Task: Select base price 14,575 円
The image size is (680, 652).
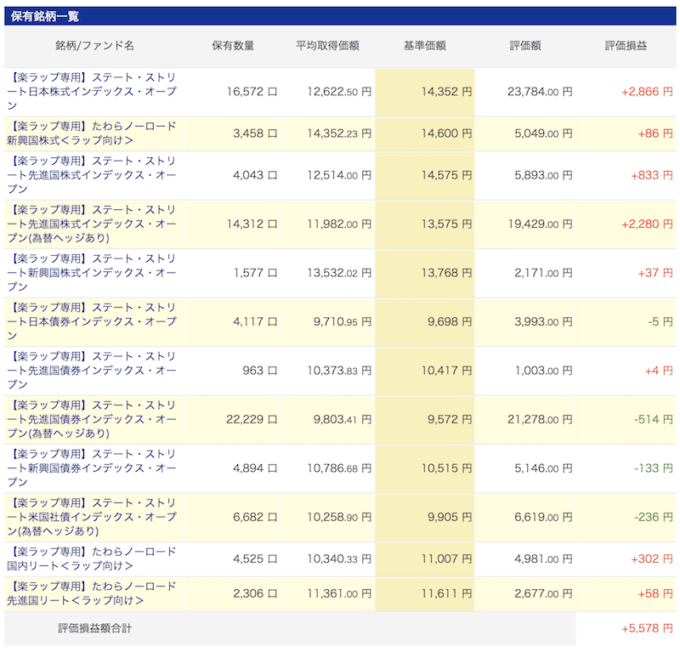Action: pos(446,175)
